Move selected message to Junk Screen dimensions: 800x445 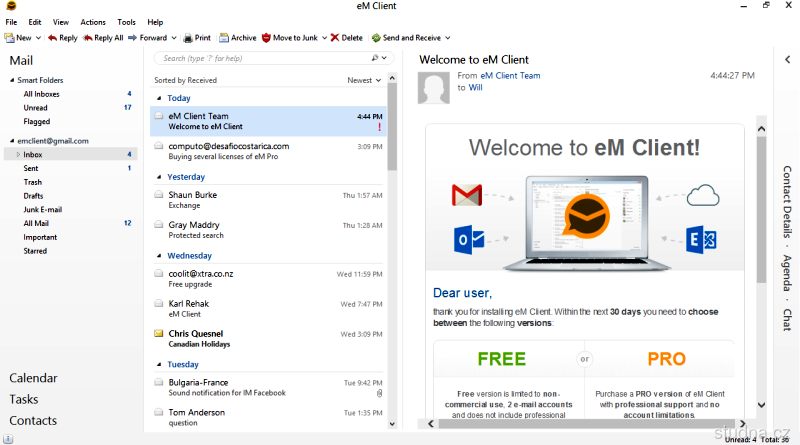pyautogui.click(x=290, y=38)
